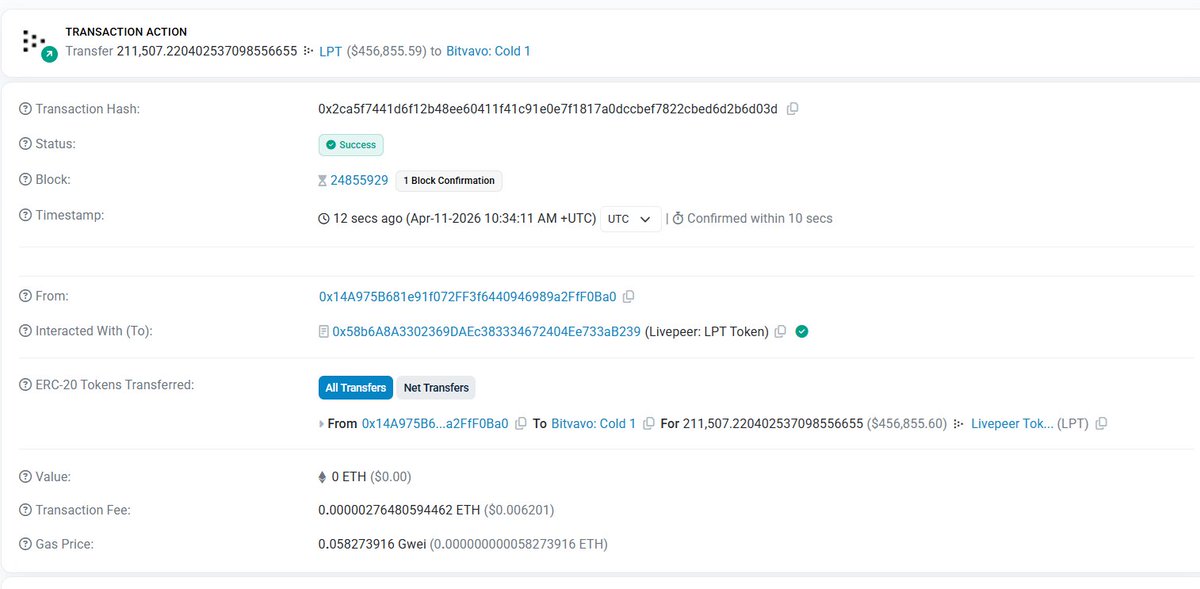Select the All Transfers tab
Screen dimensions: 1200x589
click(355, 387)
